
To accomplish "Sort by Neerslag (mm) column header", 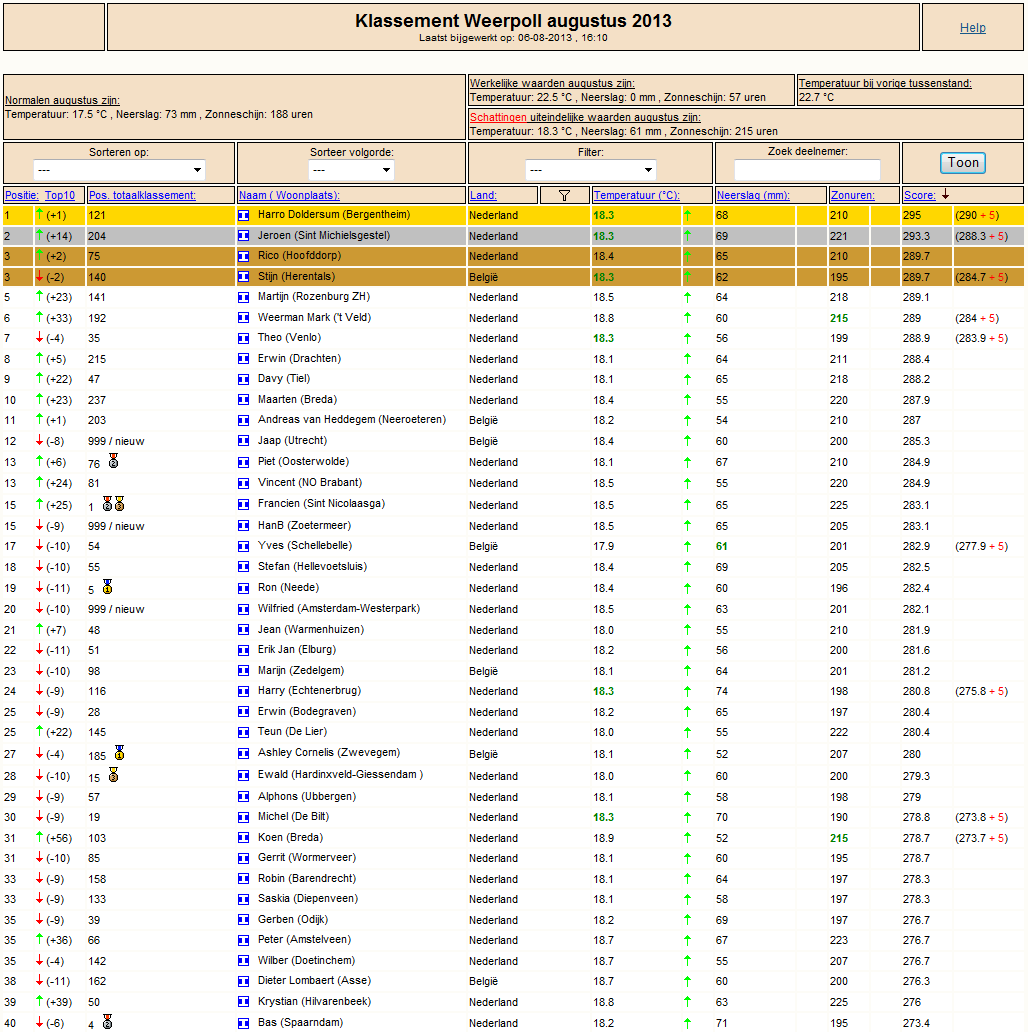I will pos(753,195).
